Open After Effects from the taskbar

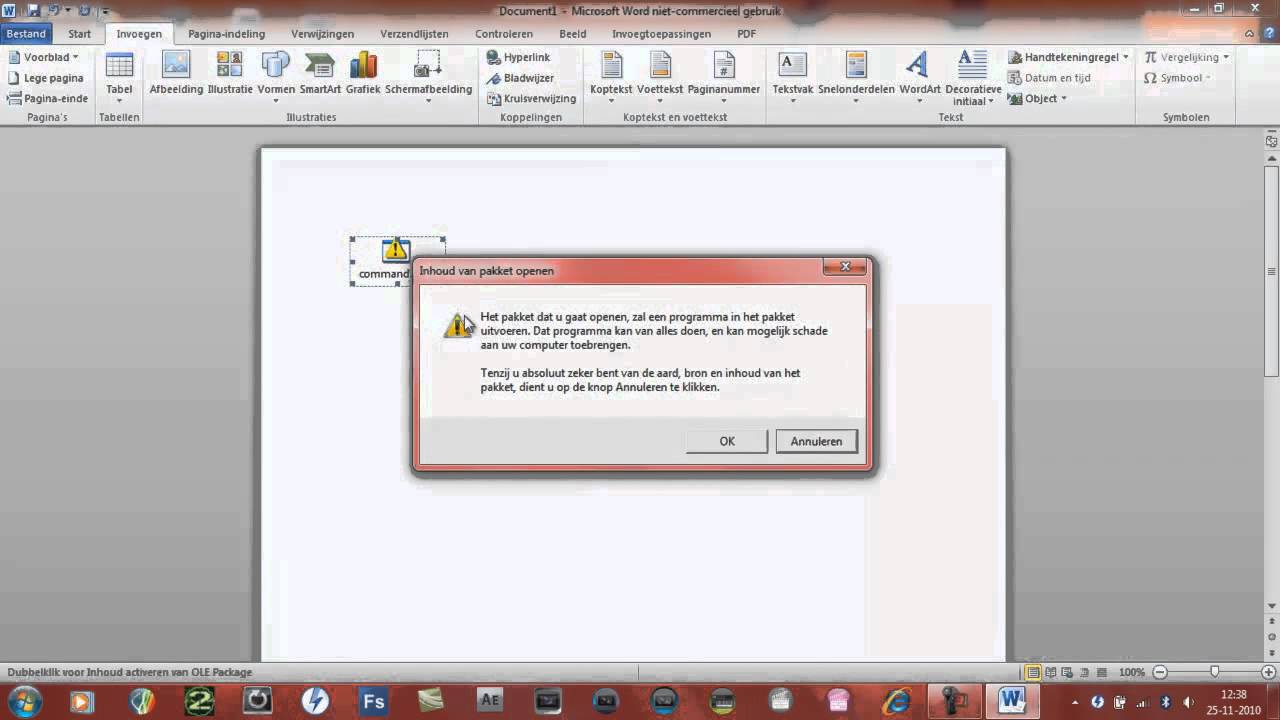pos(490,701)
